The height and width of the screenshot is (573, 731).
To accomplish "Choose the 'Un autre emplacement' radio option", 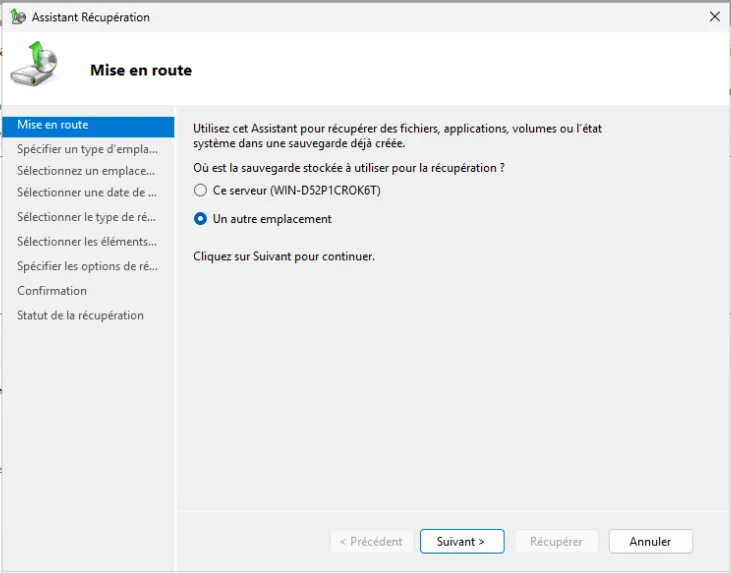I will pyautogui.click(x=201, y=219).
